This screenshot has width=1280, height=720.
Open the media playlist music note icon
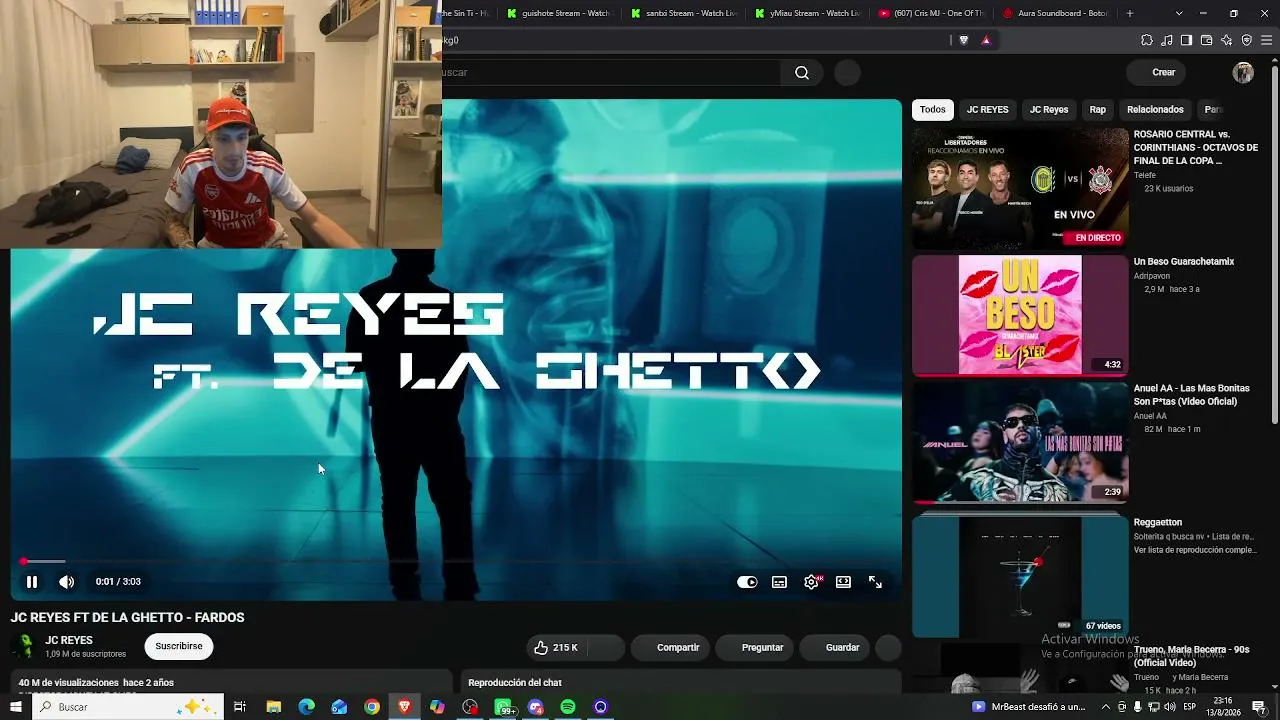[1167, 40]
